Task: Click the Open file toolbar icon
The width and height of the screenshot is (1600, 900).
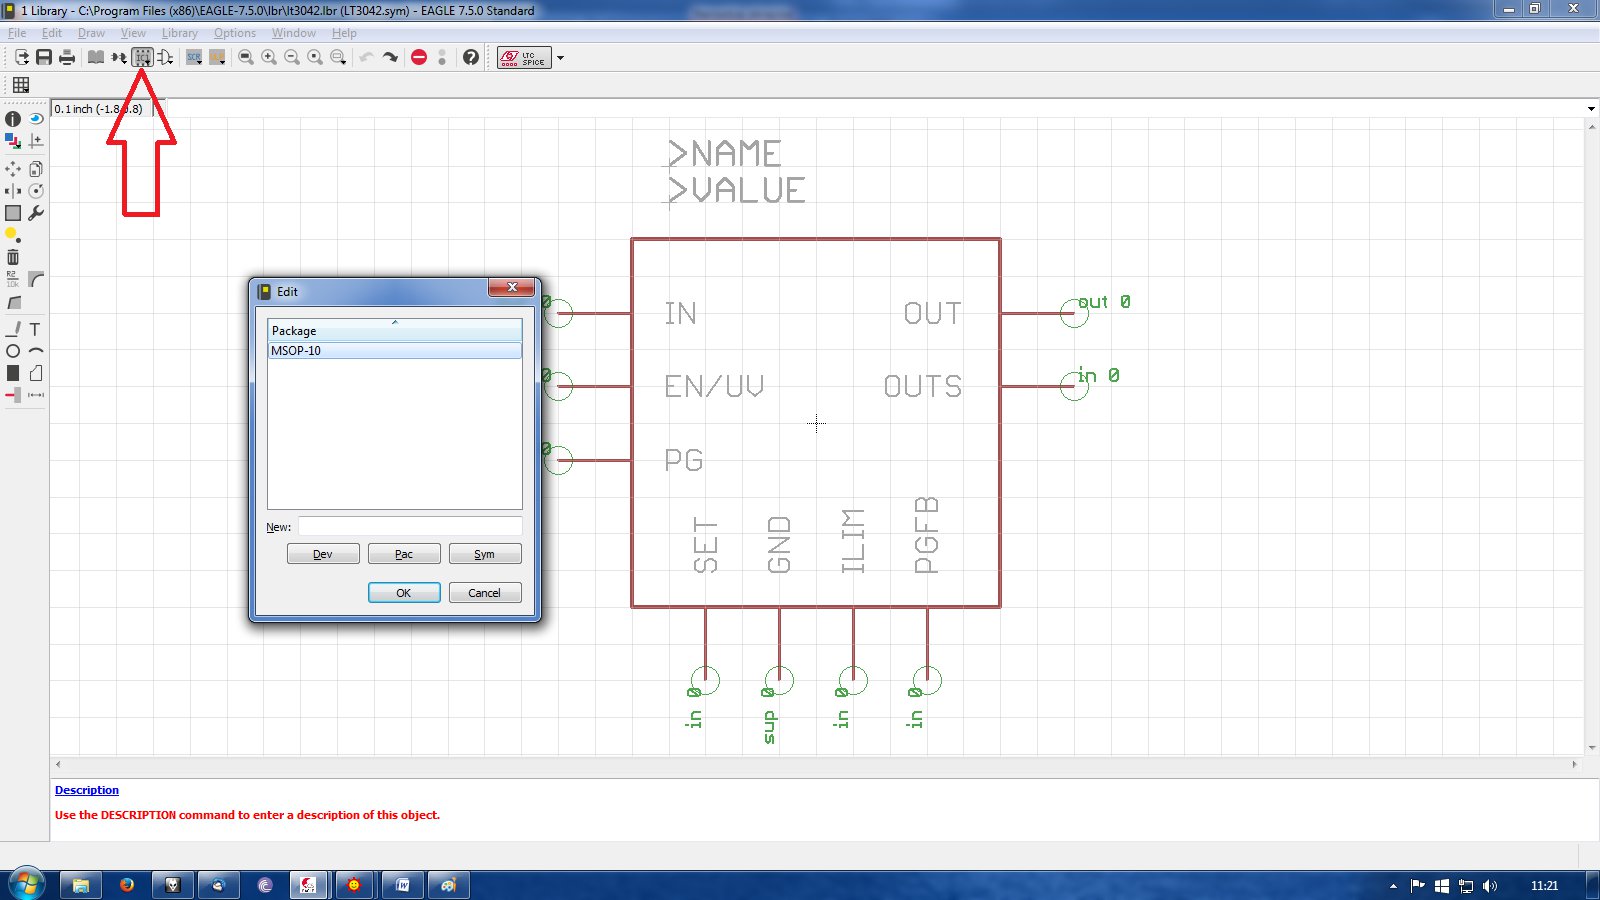Action: point(21,57)
